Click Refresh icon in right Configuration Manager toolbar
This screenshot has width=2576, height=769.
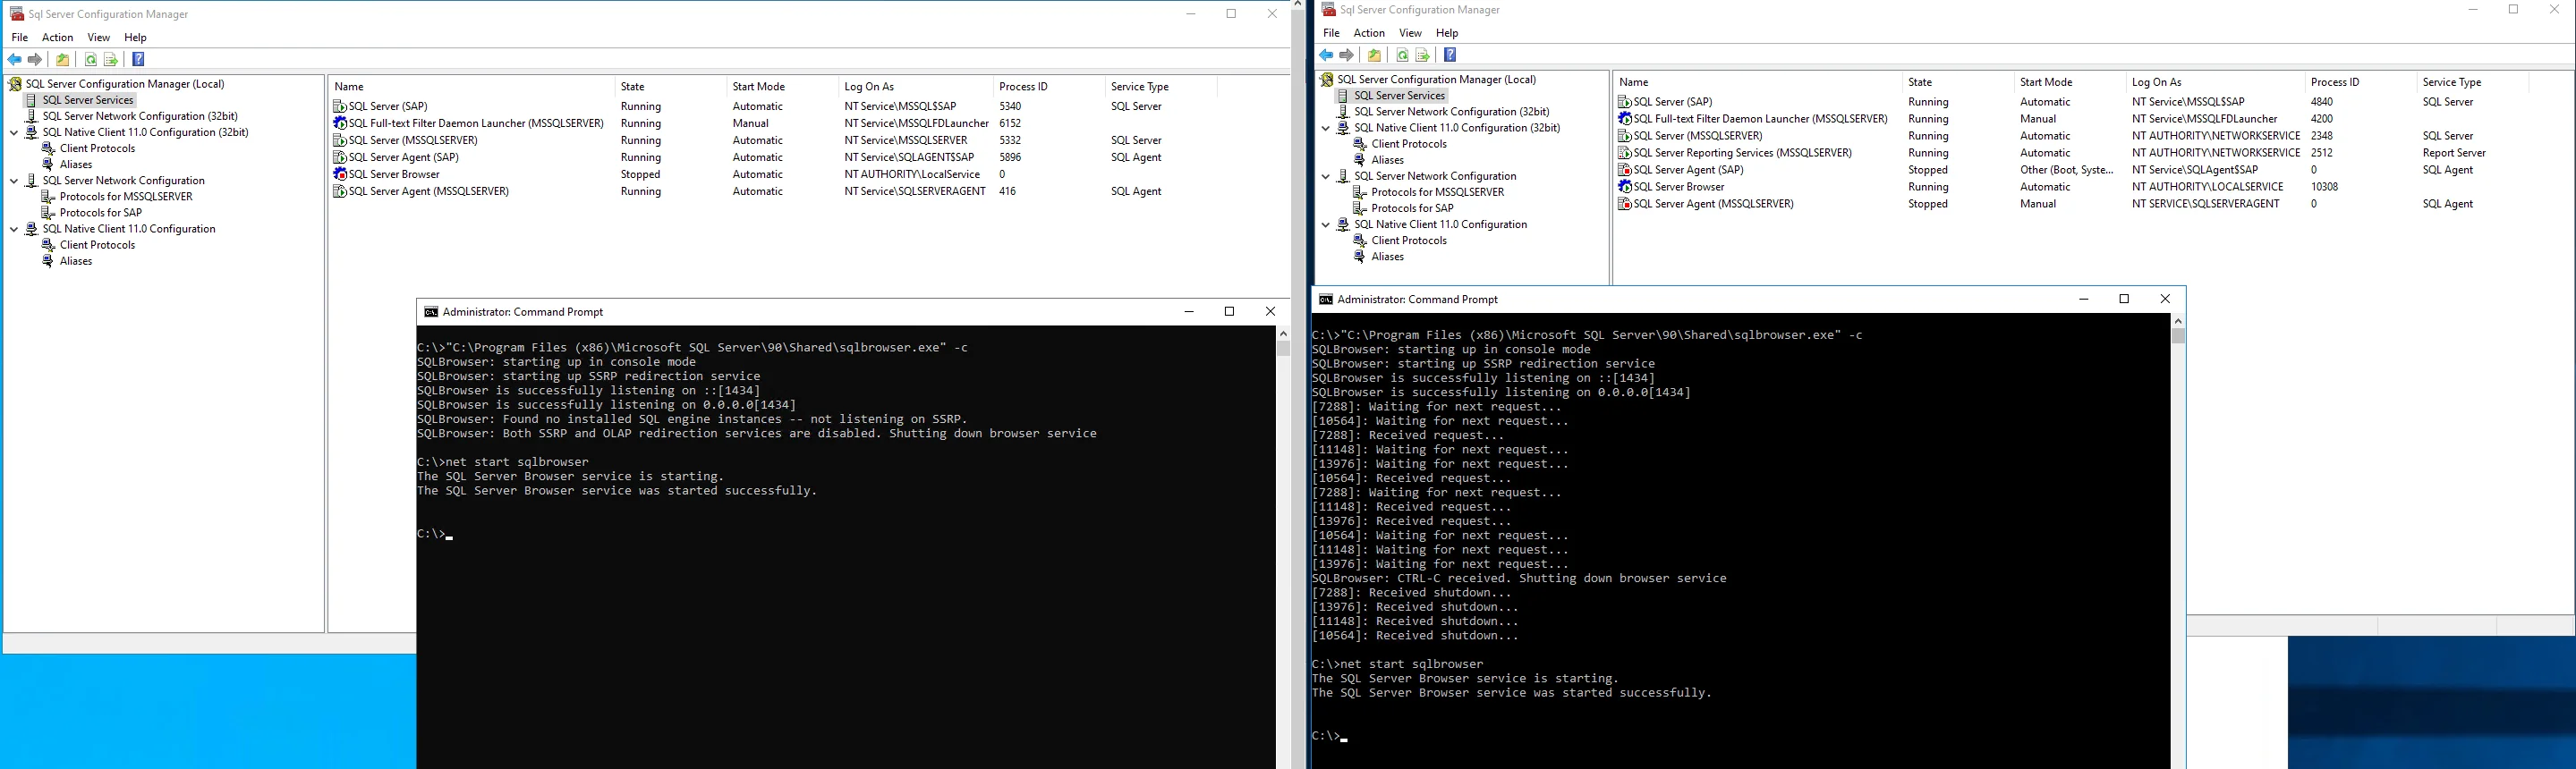coord(1402,55)
